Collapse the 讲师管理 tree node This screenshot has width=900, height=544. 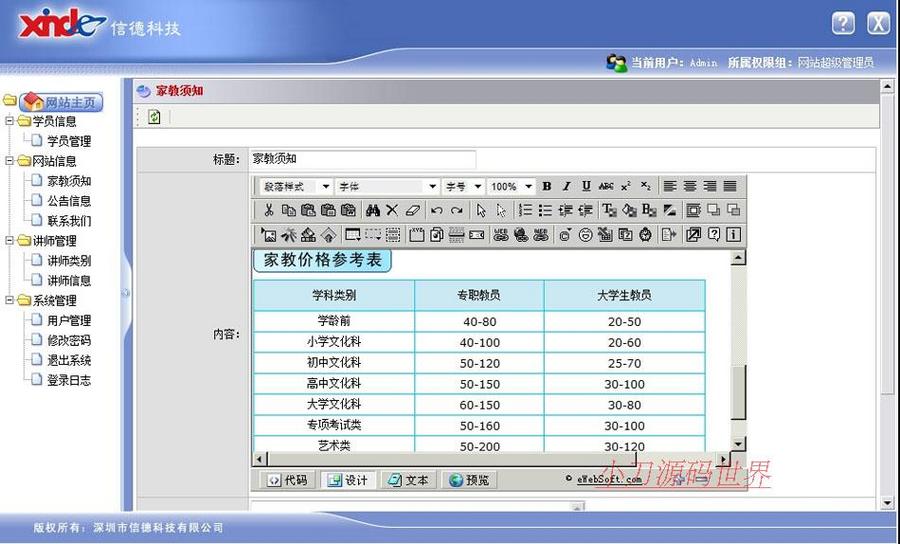9,241
